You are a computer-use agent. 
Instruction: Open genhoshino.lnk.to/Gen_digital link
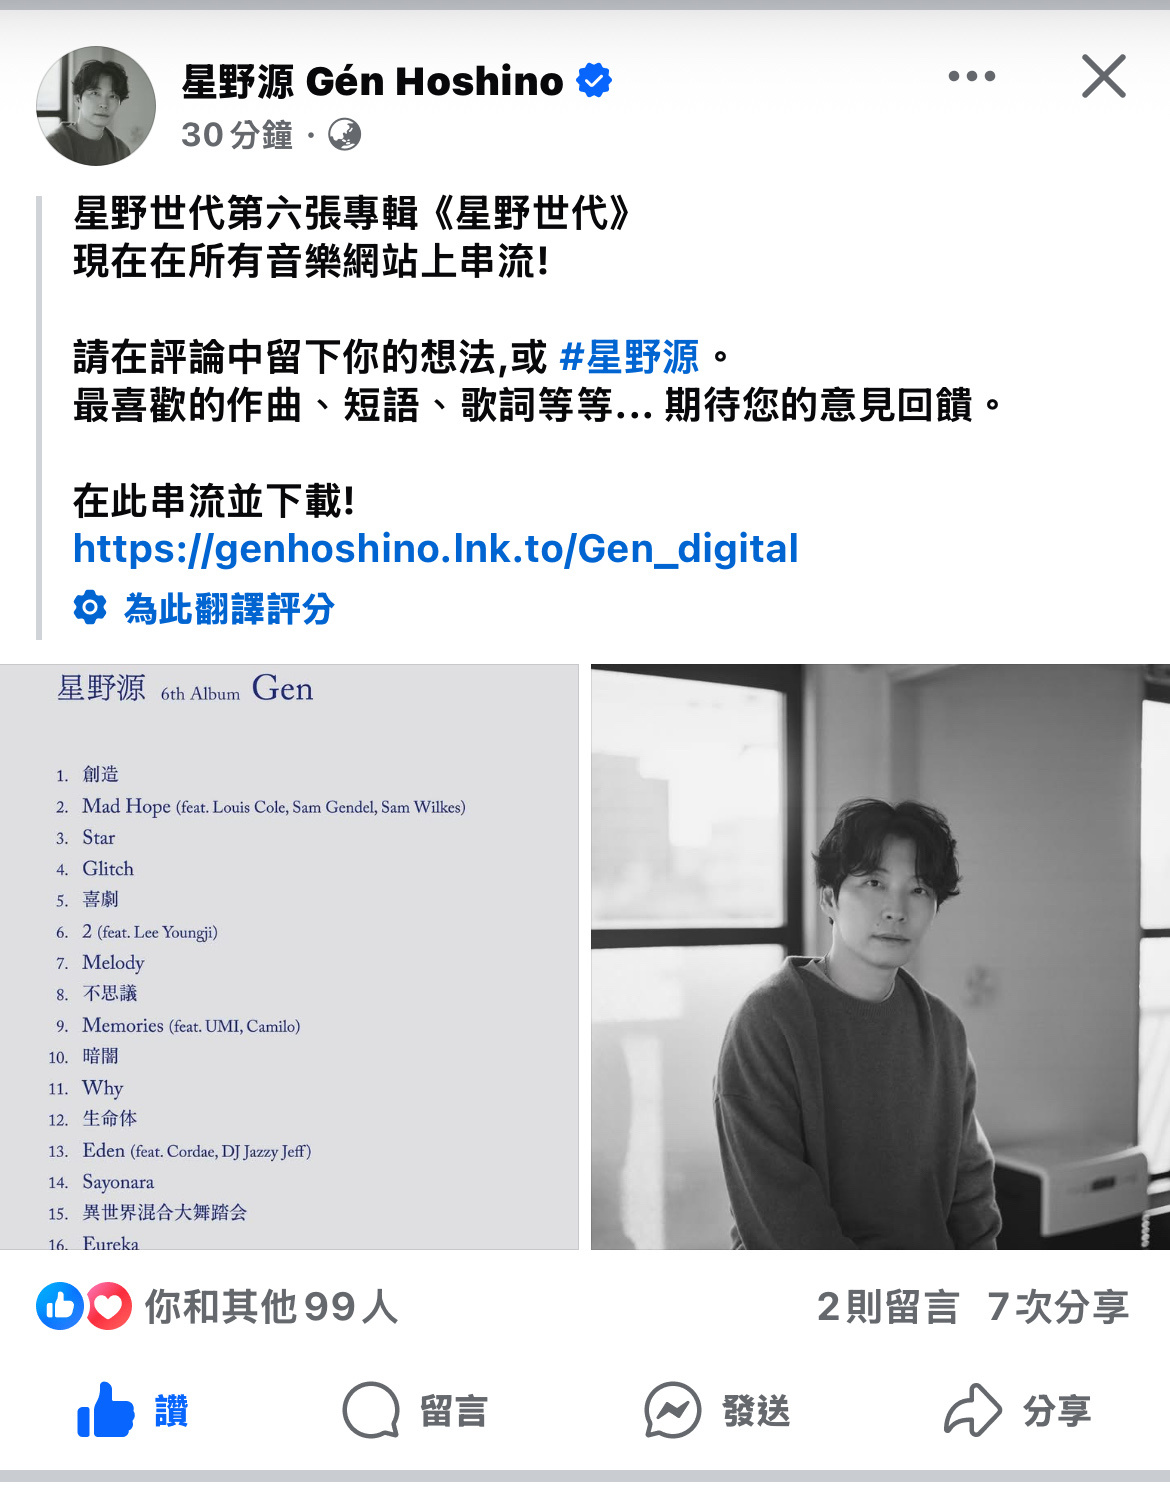click(x=436, y=549)
